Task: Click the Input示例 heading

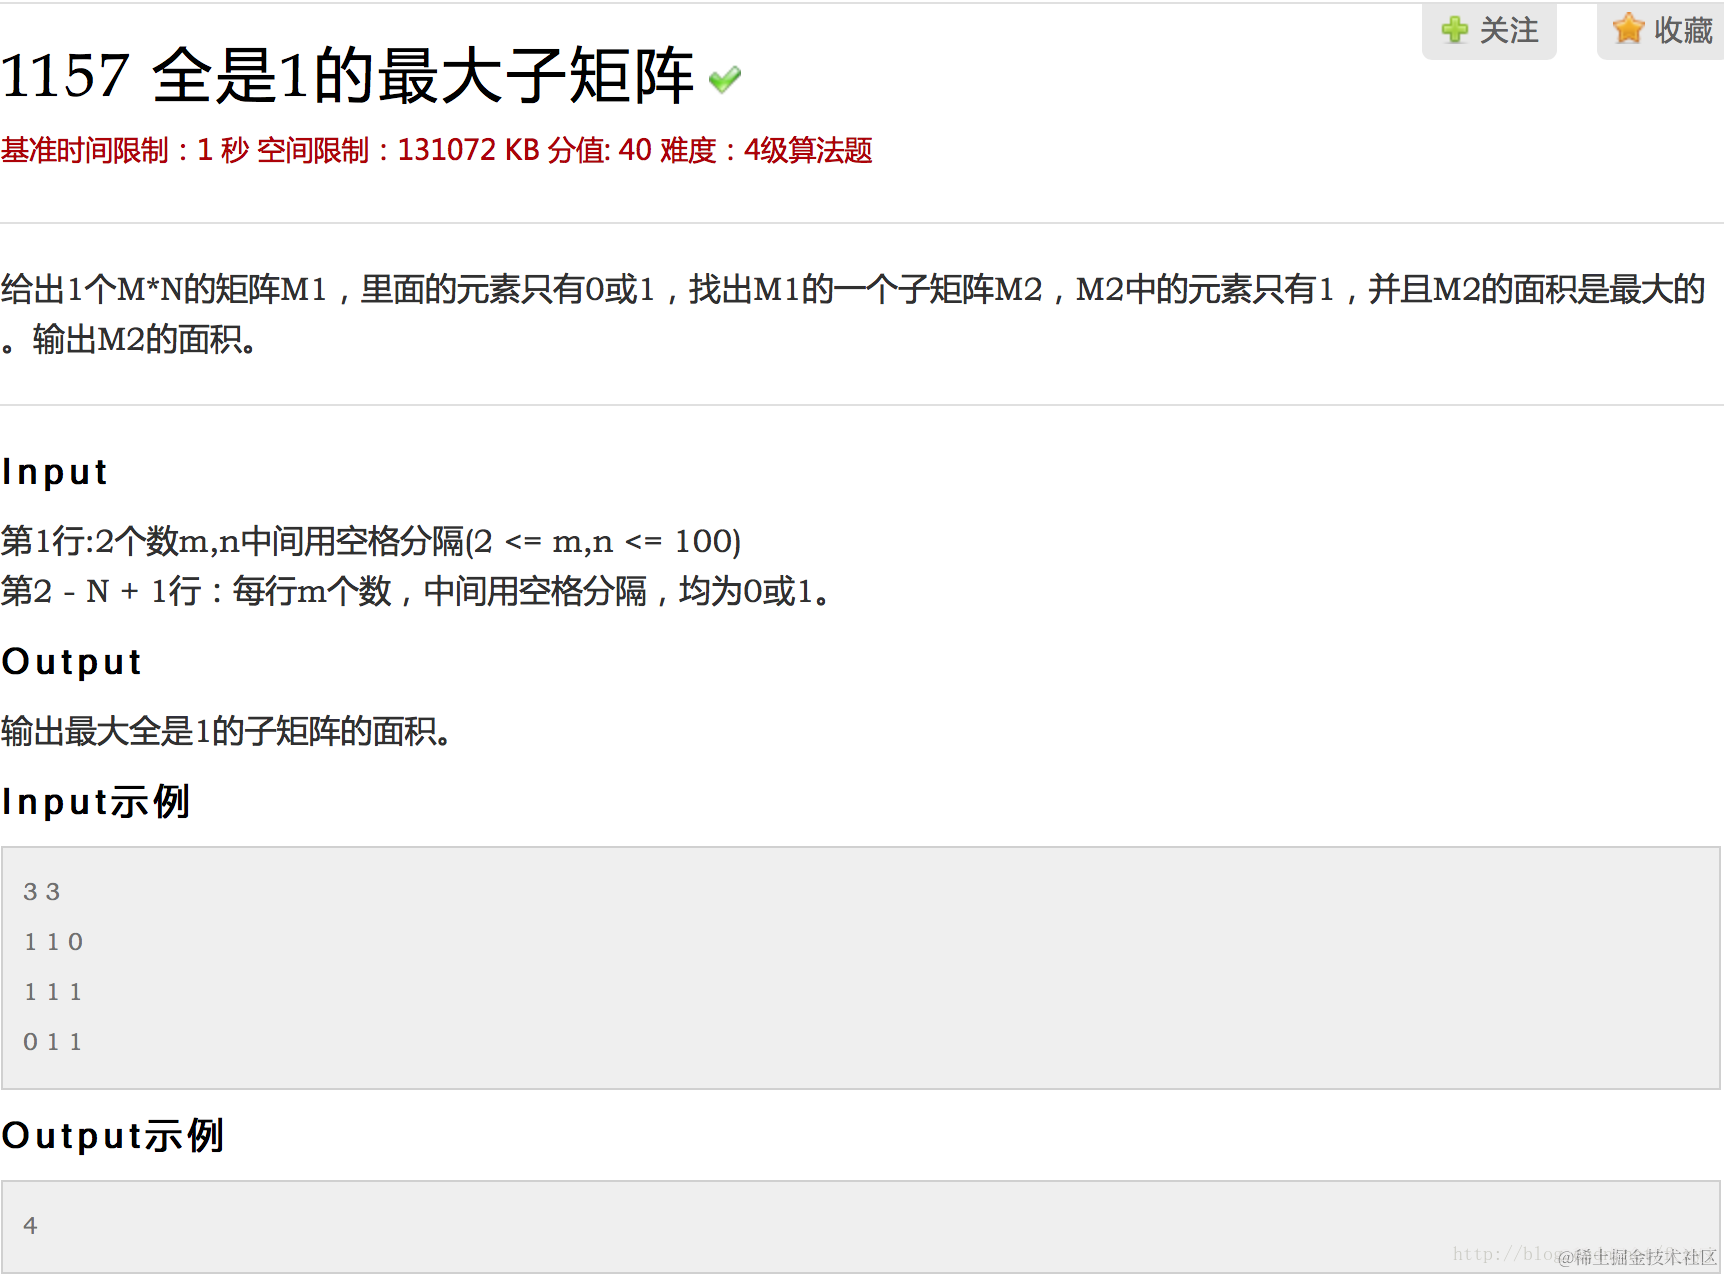Action: pyautogui.click(x=96, y=801)
